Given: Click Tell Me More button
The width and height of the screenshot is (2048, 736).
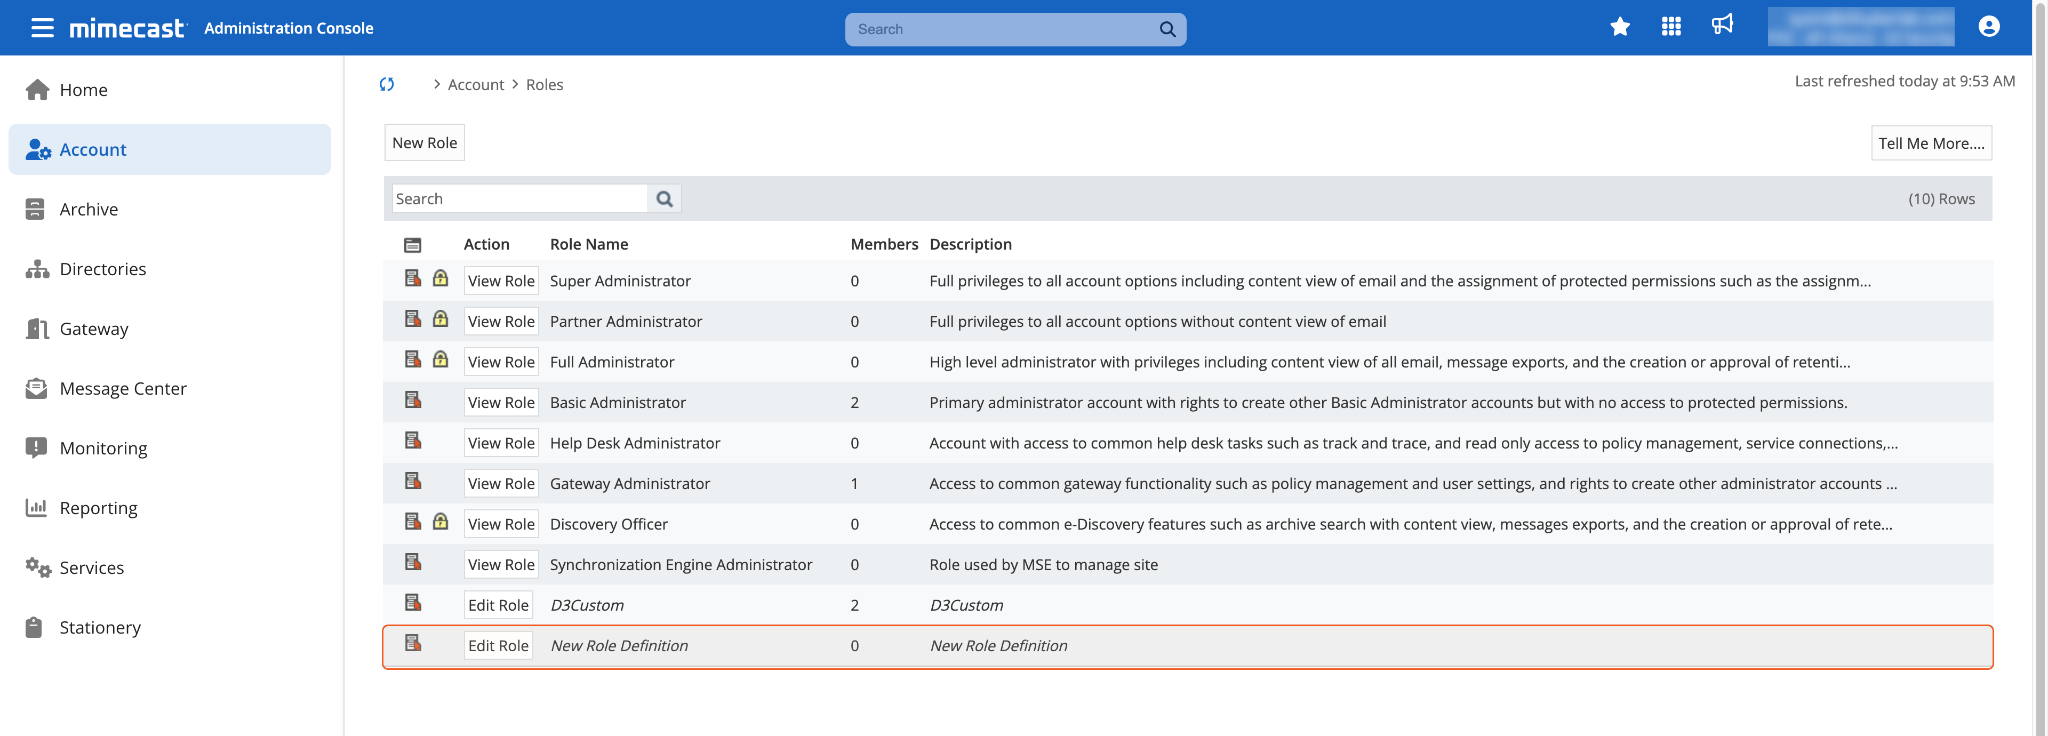Looking at the screenshot, I should [x=1930, y=143].
